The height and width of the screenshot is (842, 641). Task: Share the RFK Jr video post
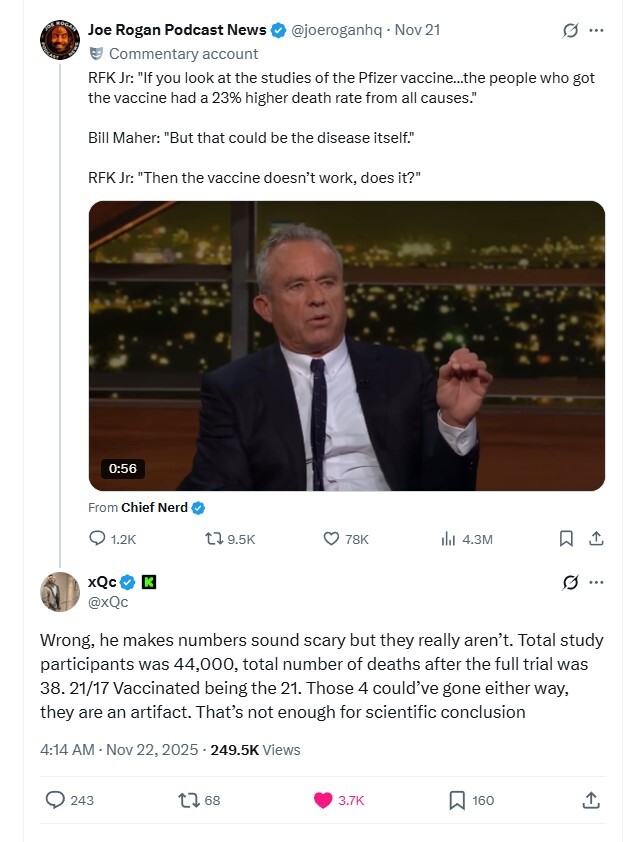coord(596,538)
